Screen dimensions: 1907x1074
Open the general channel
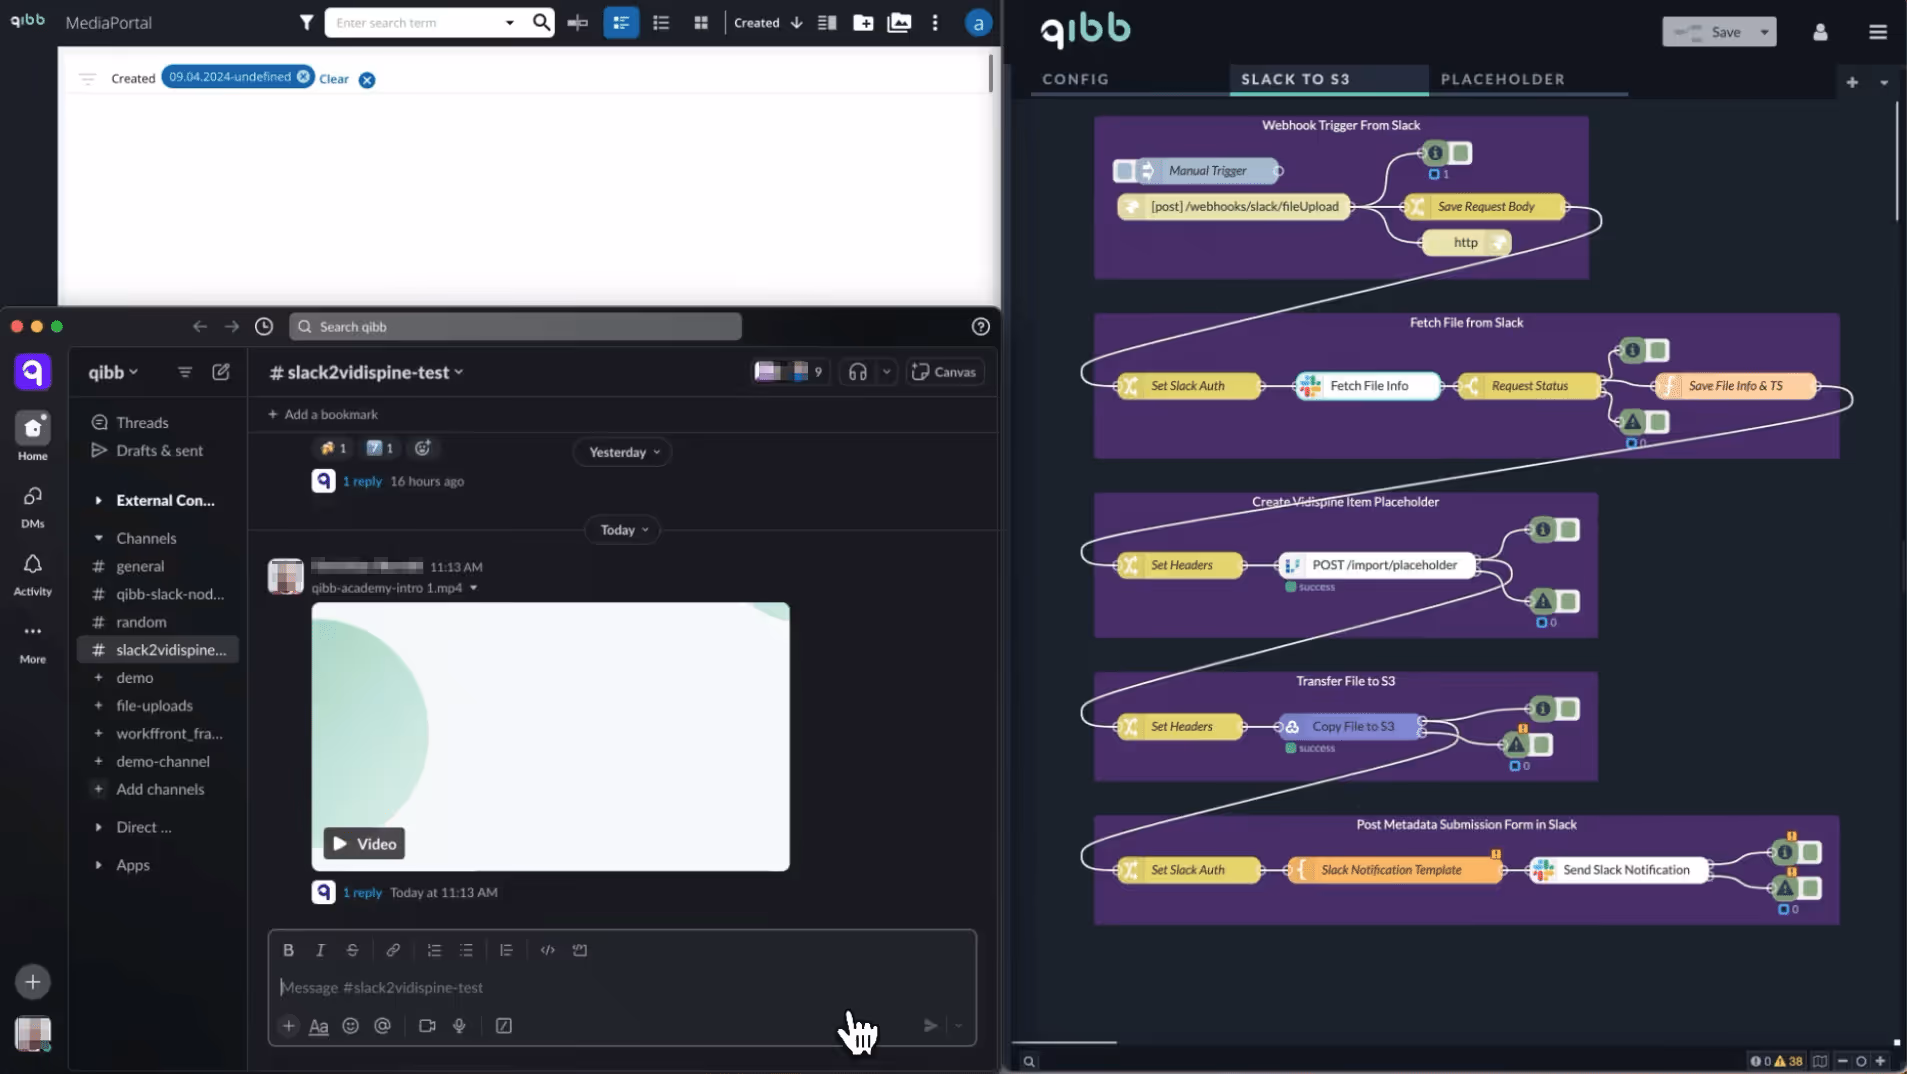140,566
